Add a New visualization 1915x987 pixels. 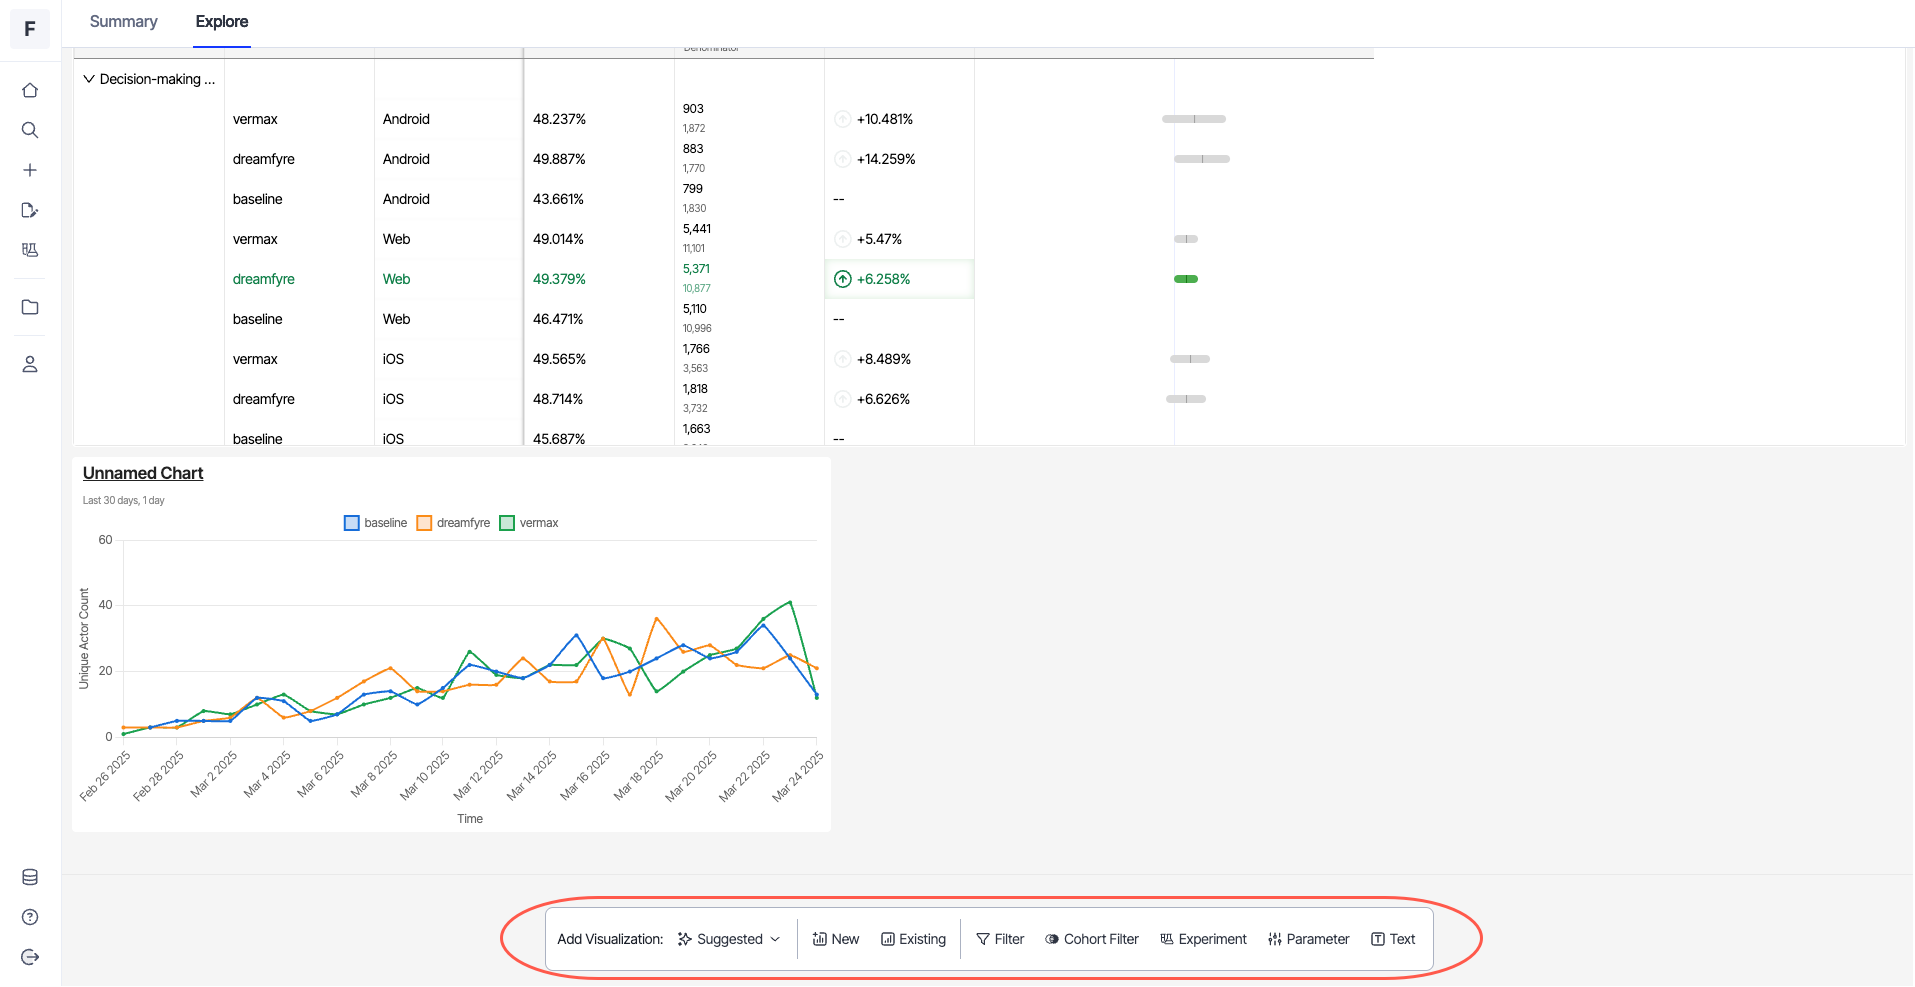click(x=836, y=939)
